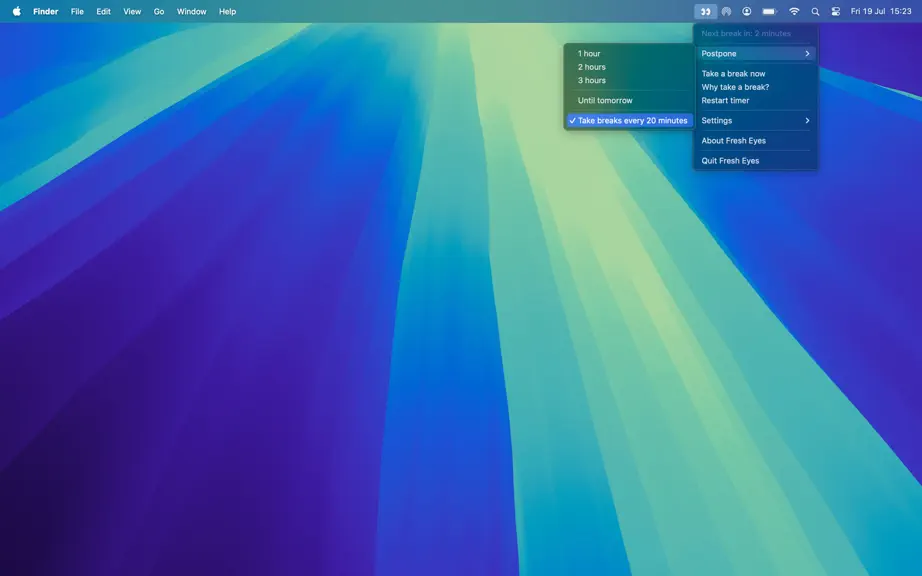This screenshot has width=922, height=576.
Task: Open the Finder menu
Action: pyautogui.click(x=45, y=11)
